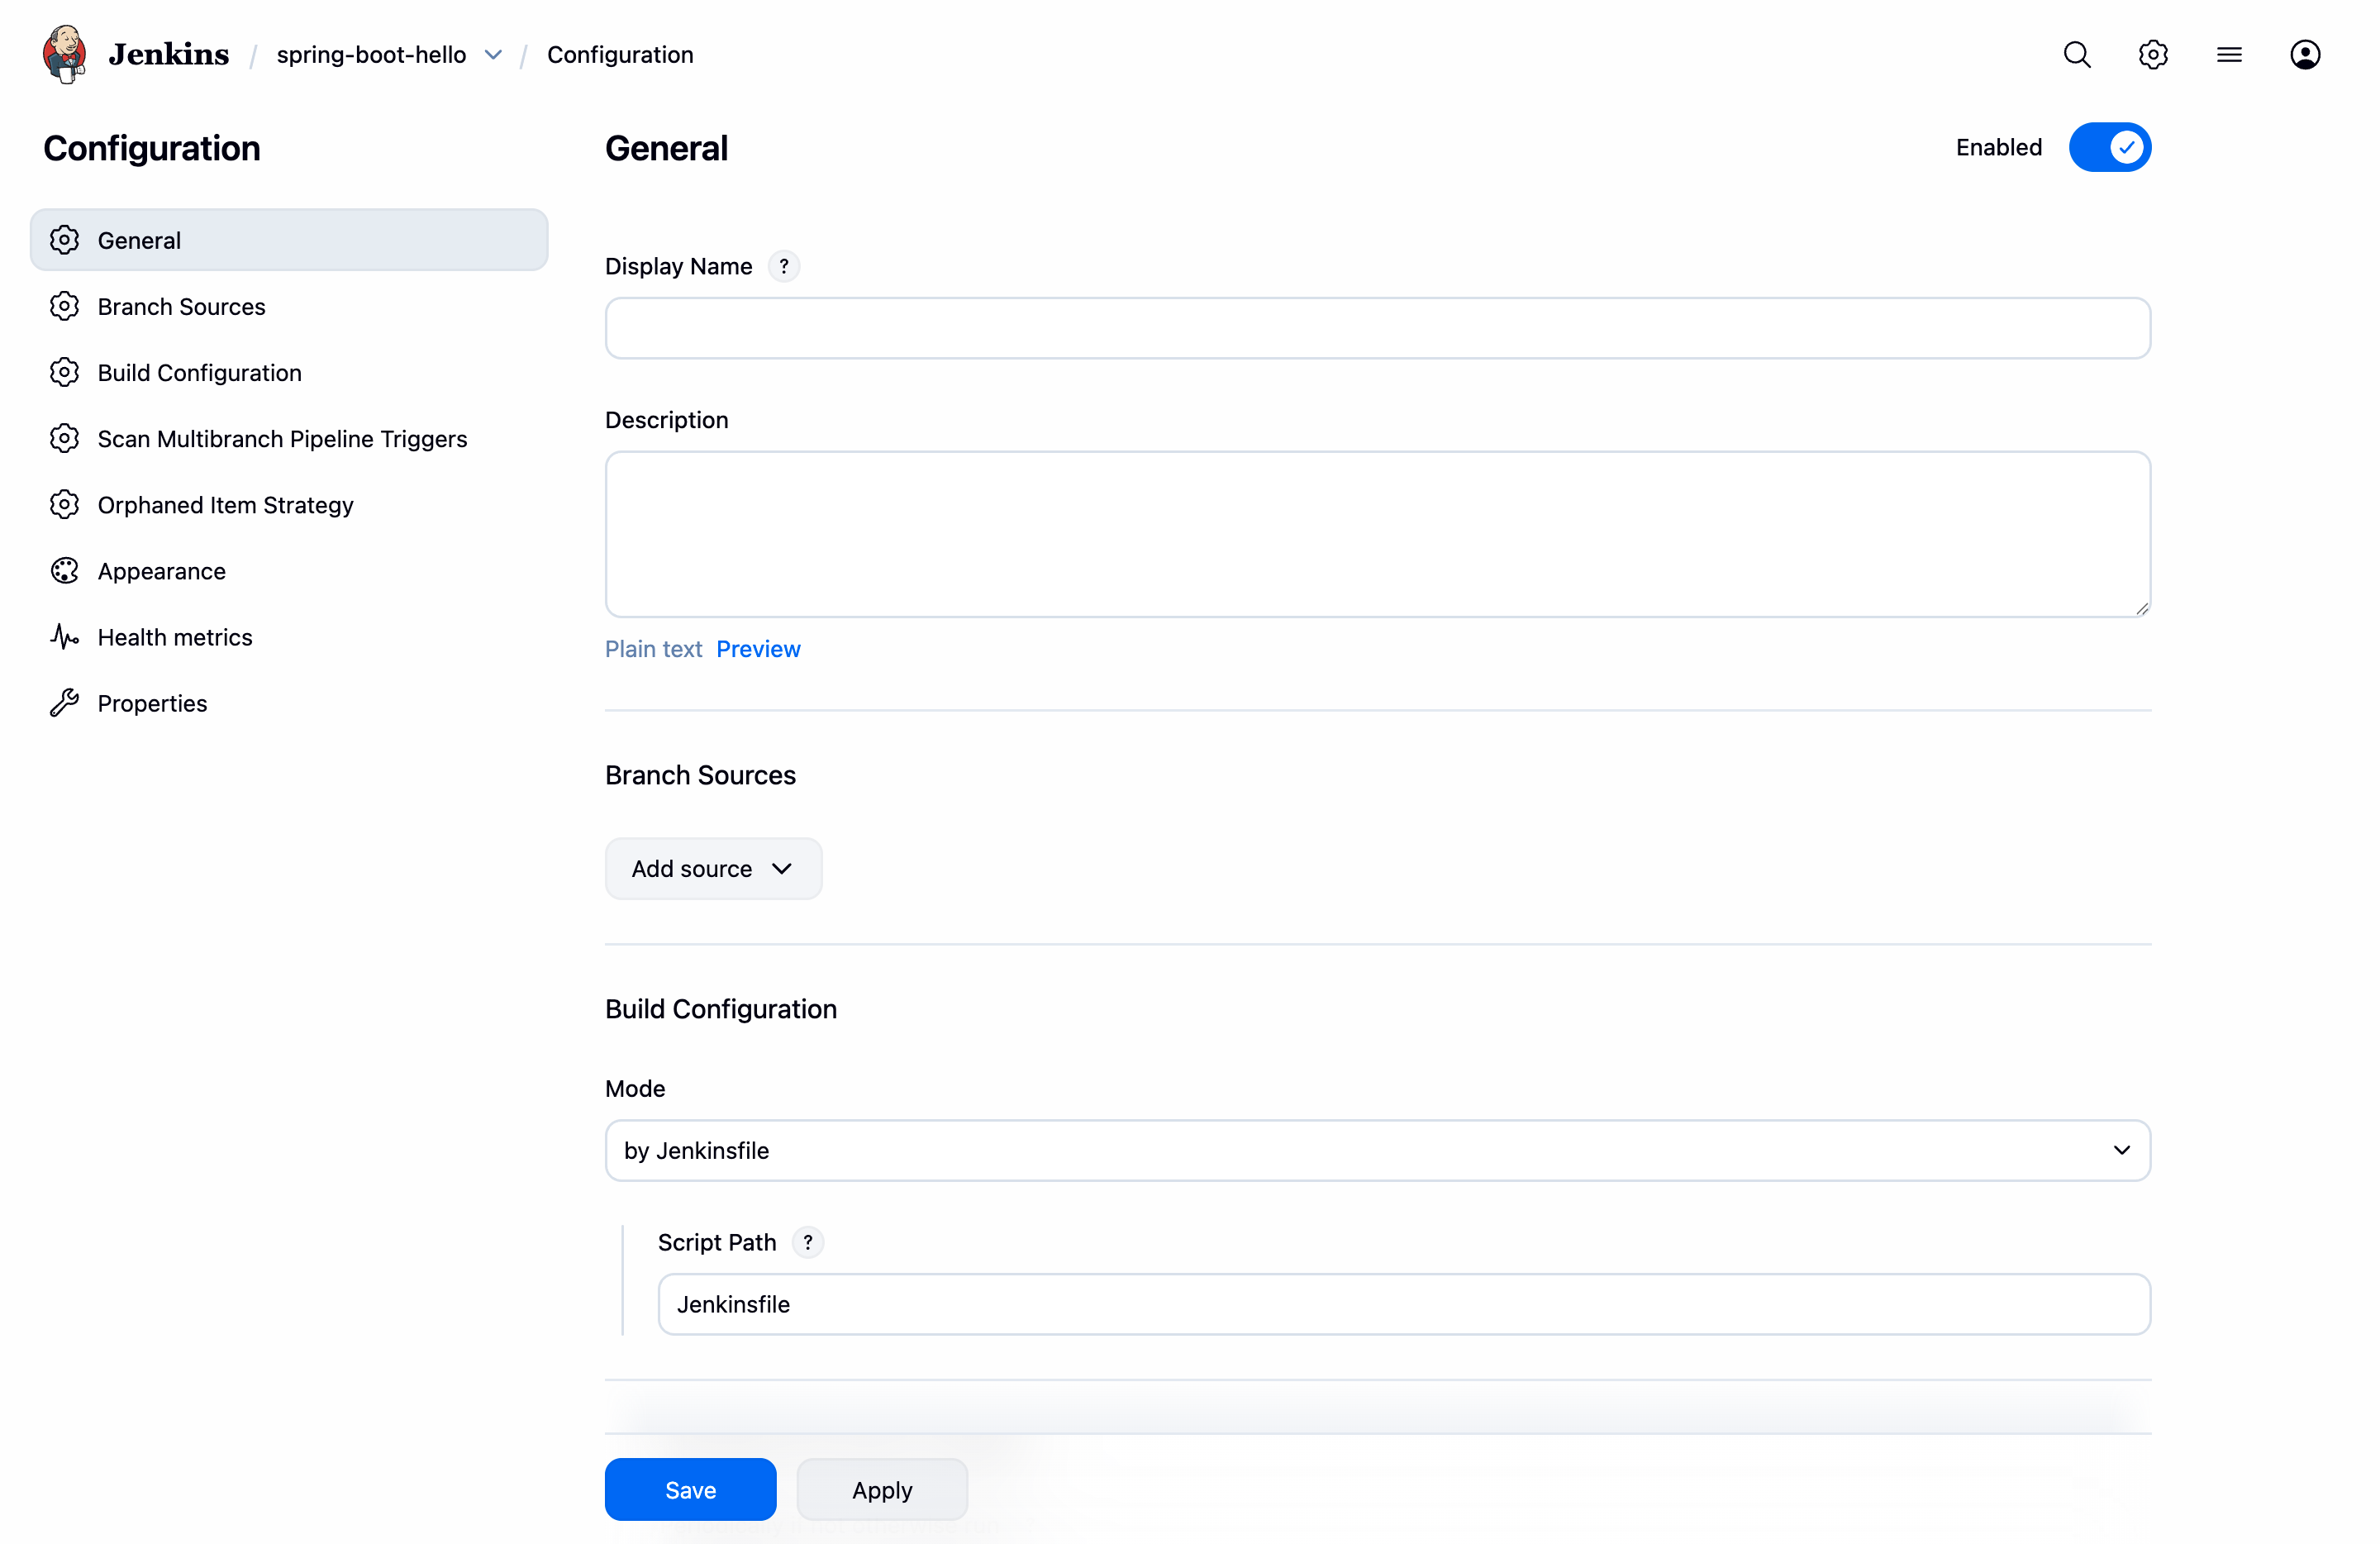Click the Health metrics pulse icon
Viewport: 2380px width, 1544px height.
[65, 637]
